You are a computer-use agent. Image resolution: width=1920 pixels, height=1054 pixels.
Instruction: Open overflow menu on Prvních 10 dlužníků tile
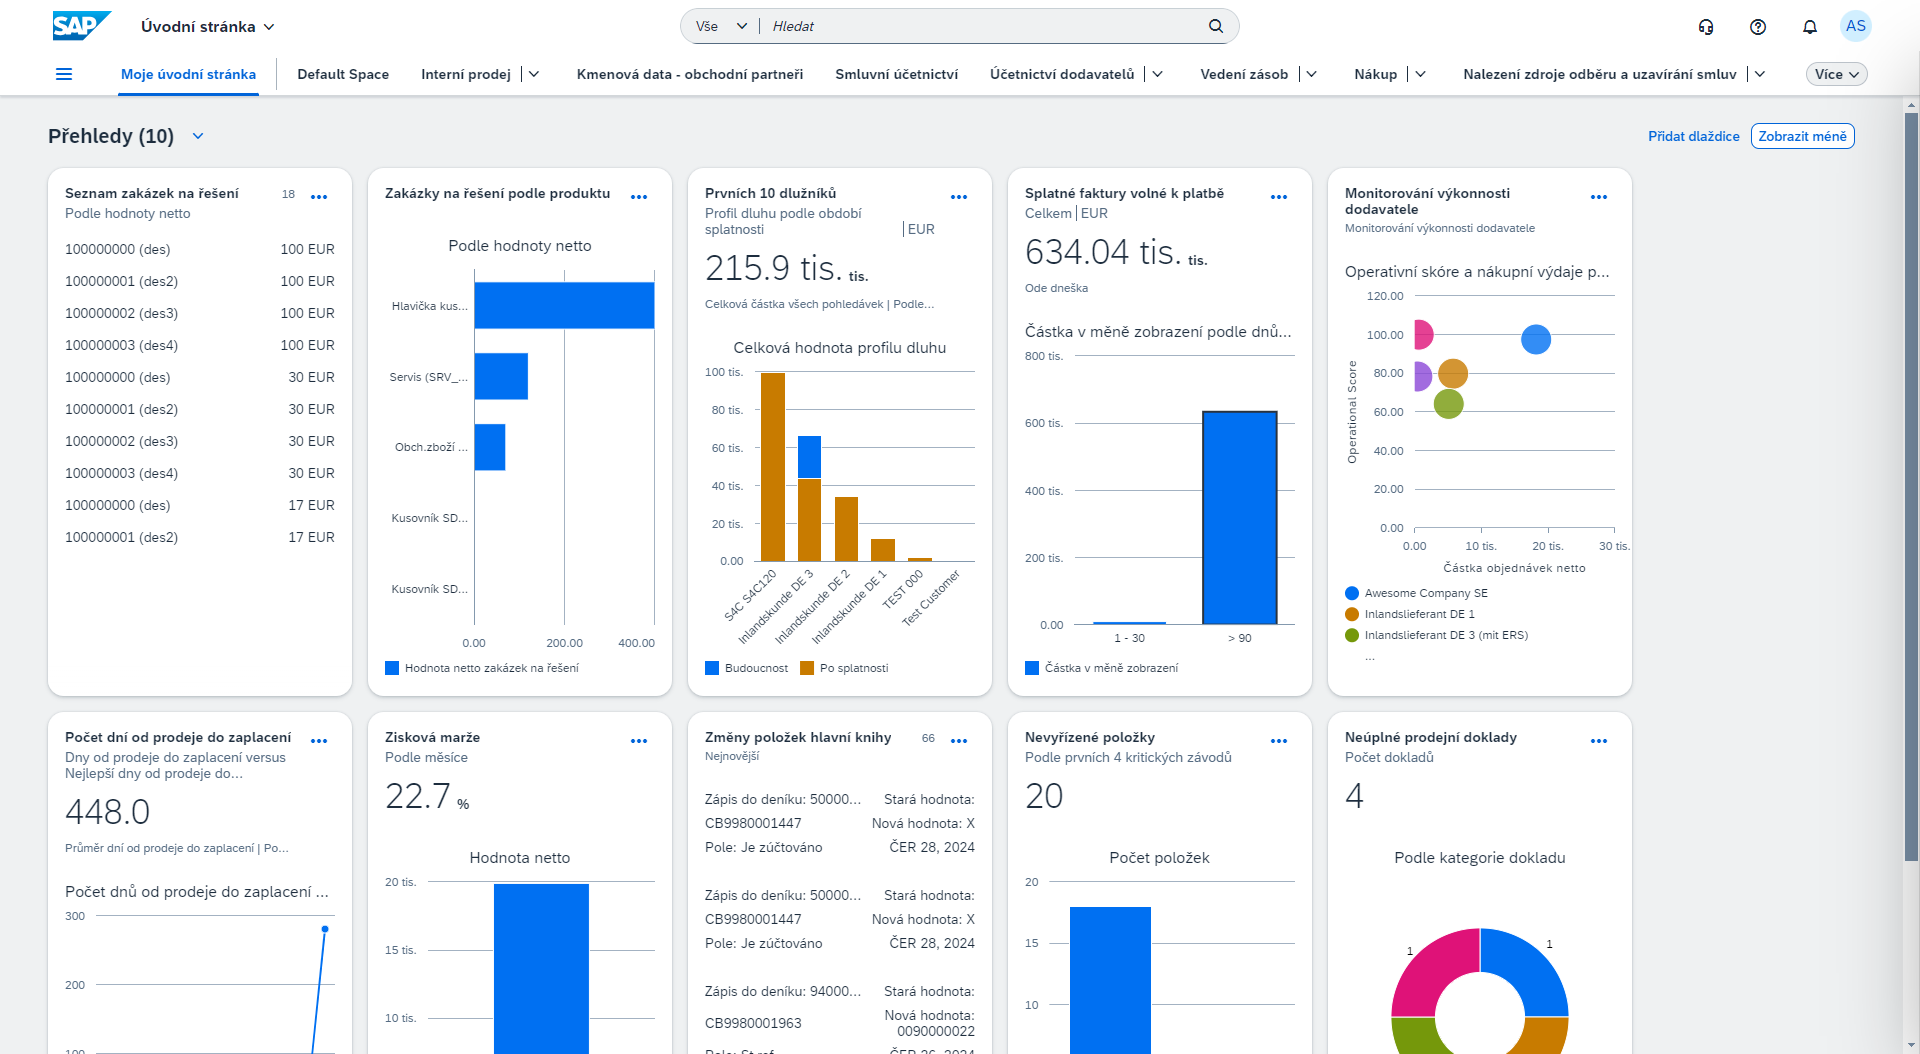[x=959, y=197]
